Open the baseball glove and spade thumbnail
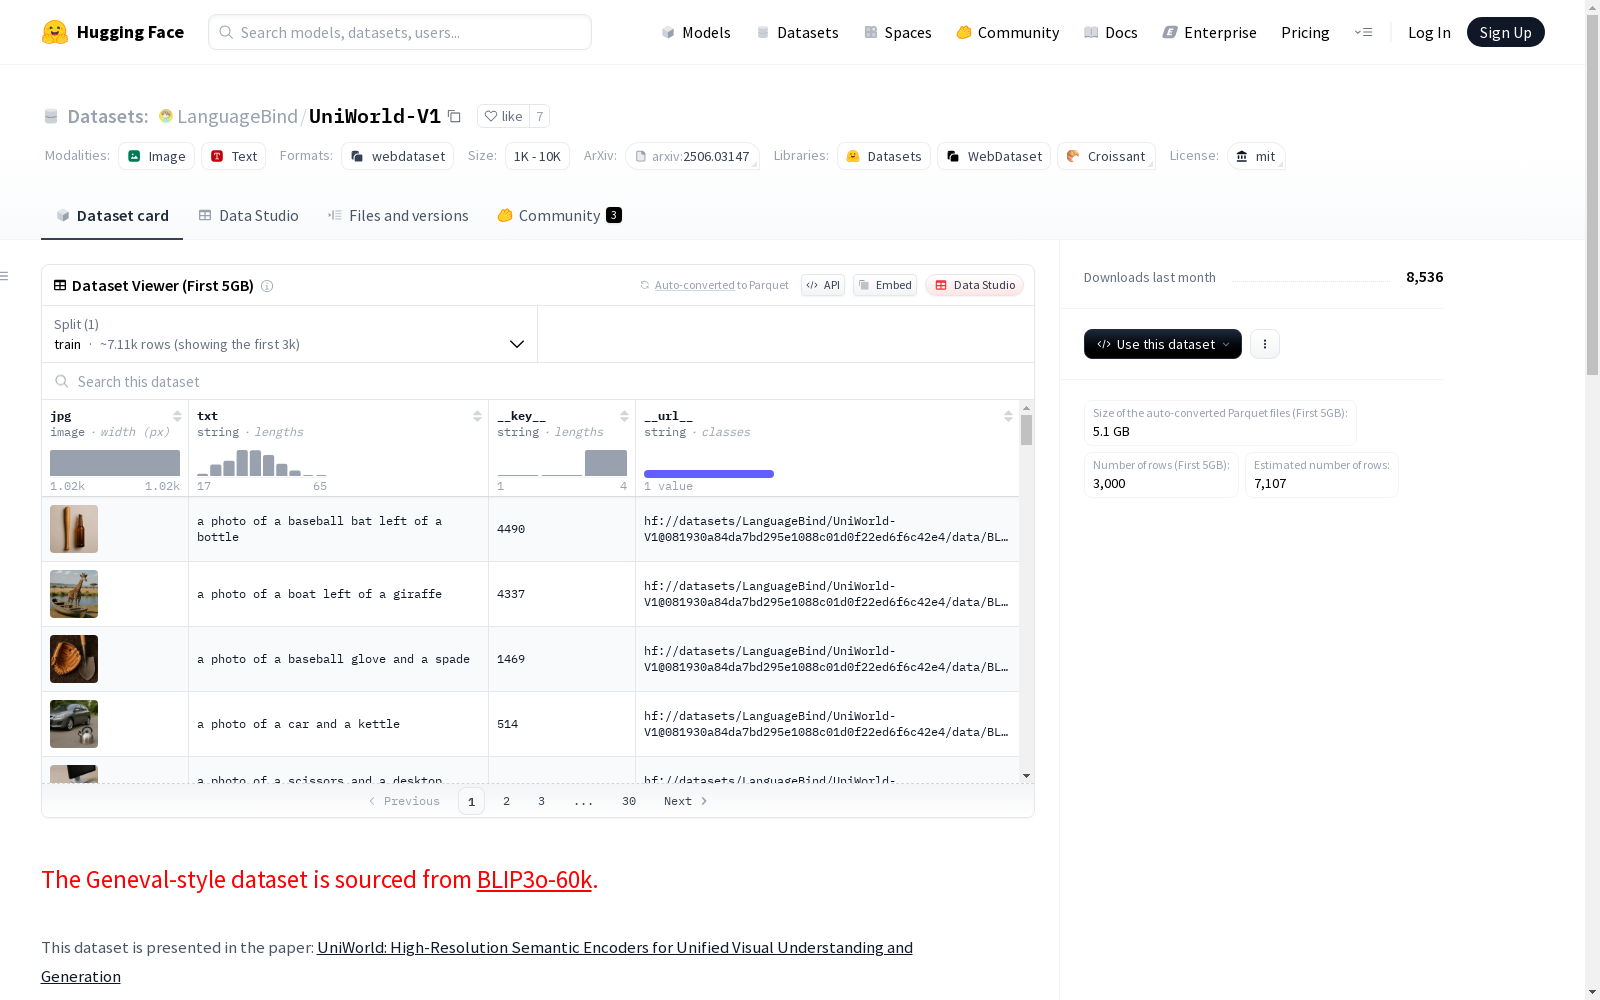This screenshot has width=1600, height=1000. pyautogui.click(x=74, y=659)
